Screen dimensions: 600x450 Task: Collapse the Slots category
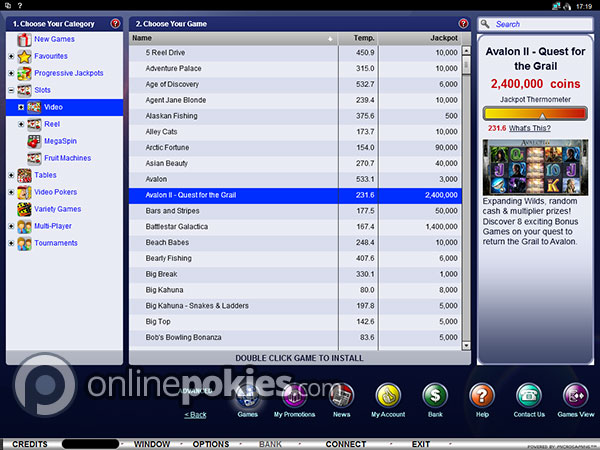pyautogui.click(x=11, y=90)
